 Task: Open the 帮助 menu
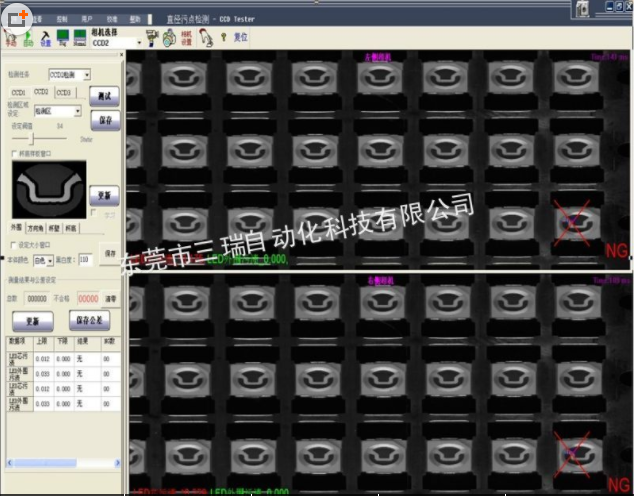point(135,19)
